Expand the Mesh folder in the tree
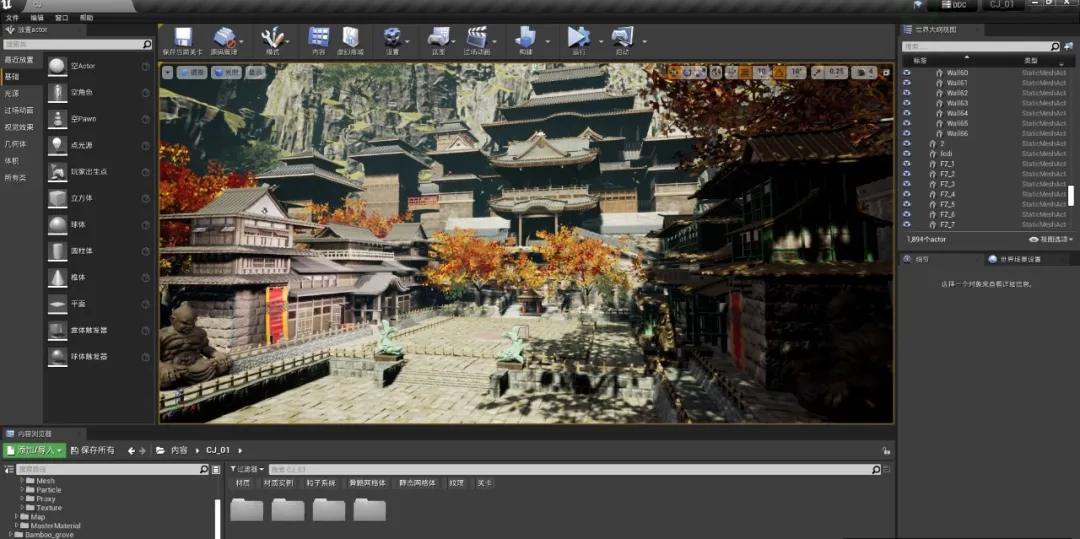The width and height of the screenshot is (1080, 539). (x=21, y=481)
